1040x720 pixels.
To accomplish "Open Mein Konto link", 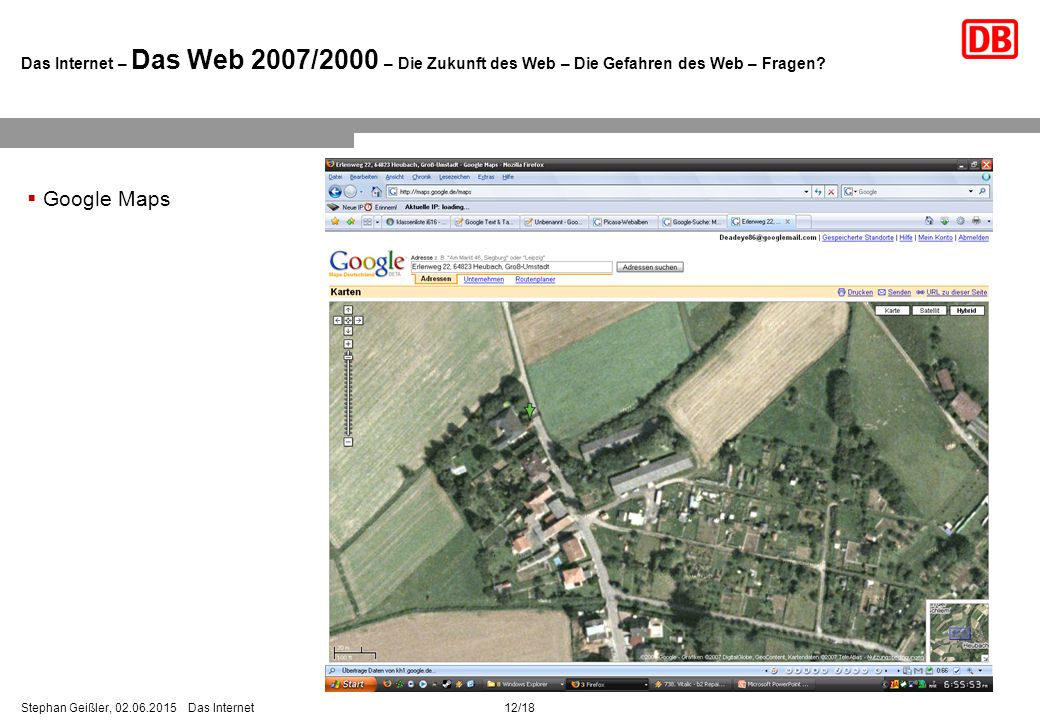I will pyautogui.click(x=935, y=237).
